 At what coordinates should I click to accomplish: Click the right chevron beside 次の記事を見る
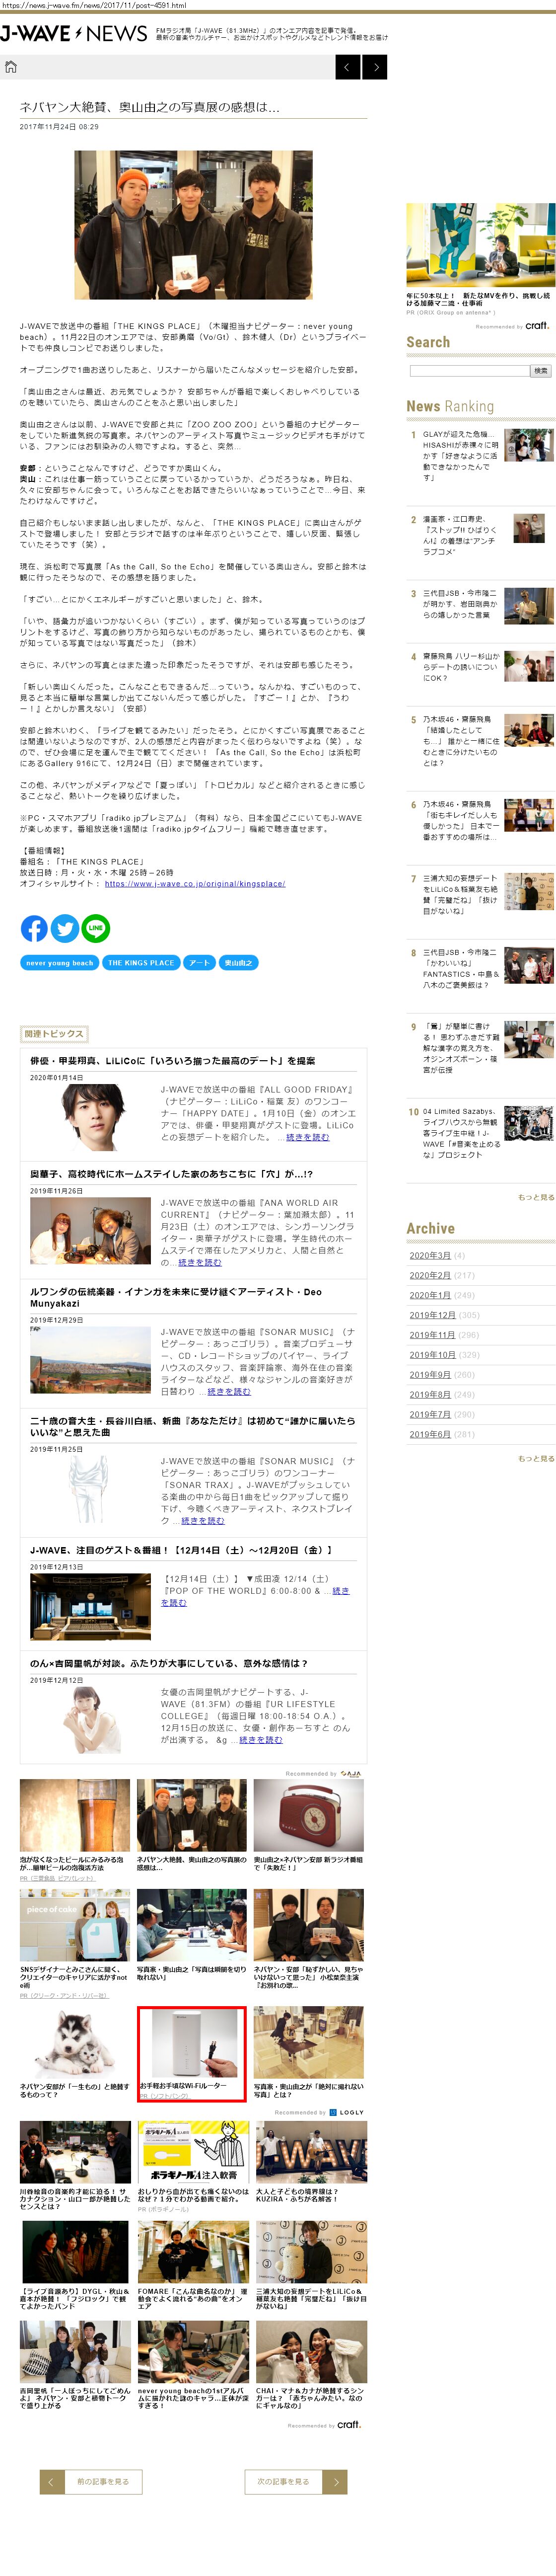coord(336,2480)
